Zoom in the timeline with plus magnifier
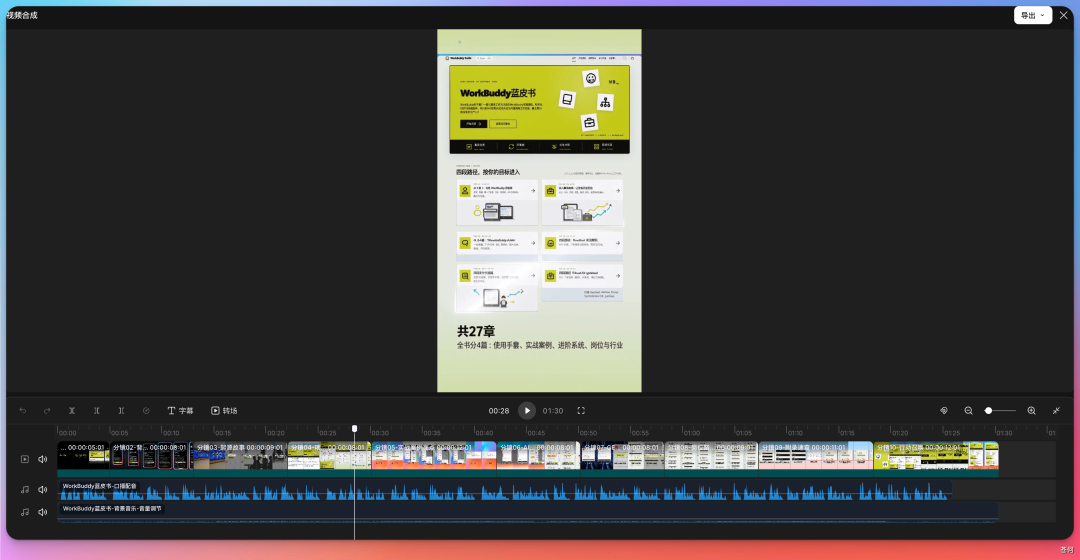 (x=1031, y=411)
